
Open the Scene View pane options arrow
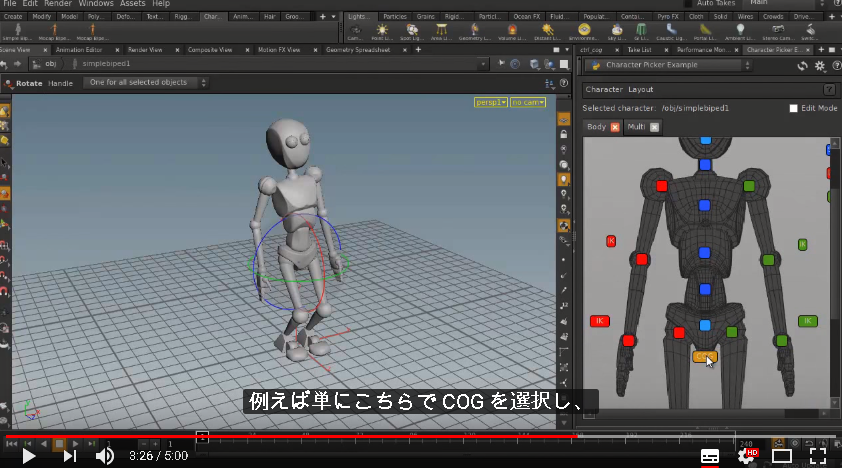click(567, 50)
